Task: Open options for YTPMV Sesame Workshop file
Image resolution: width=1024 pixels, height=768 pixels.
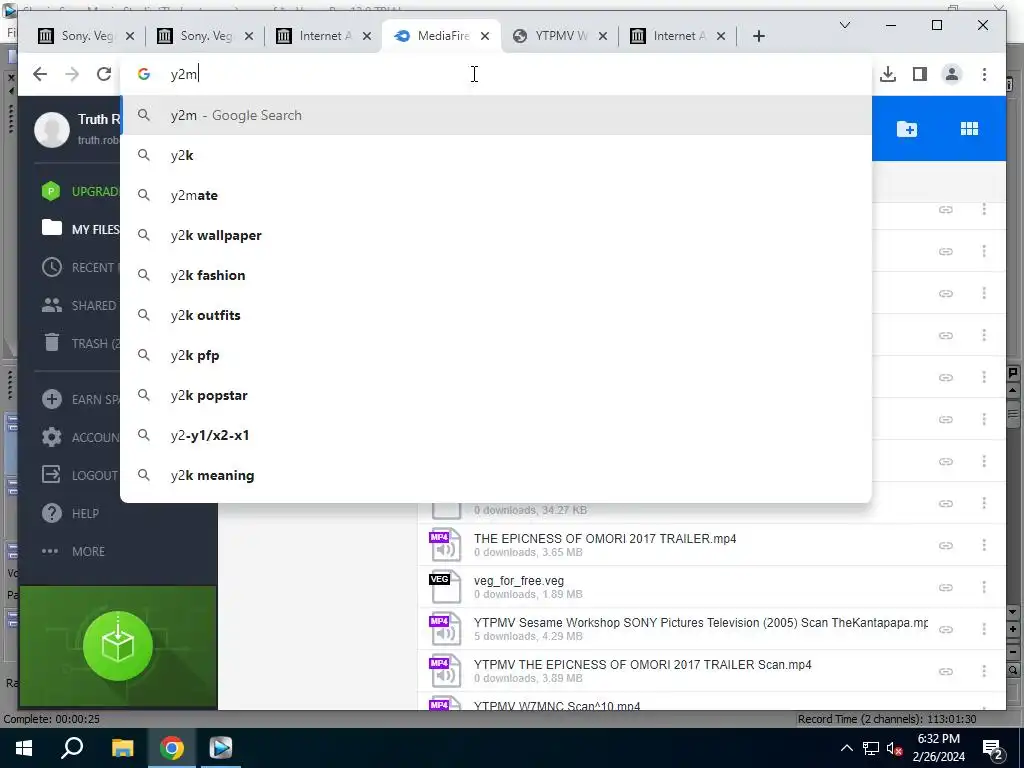Action: pos(984,629)
